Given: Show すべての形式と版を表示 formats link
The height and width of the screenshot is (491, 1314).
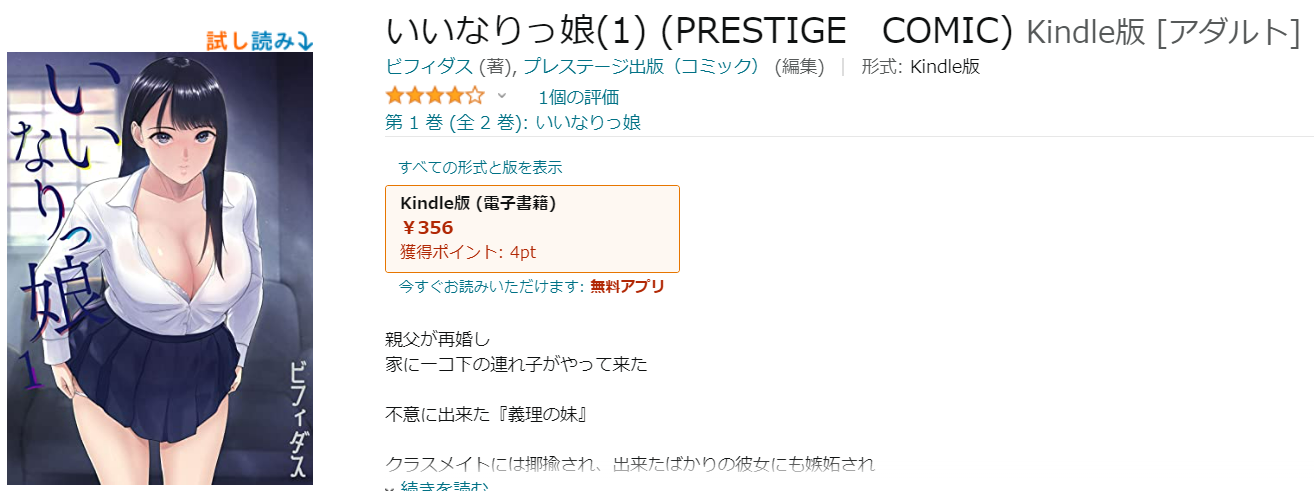Looking at the screenshot, I should coord(480,167).
